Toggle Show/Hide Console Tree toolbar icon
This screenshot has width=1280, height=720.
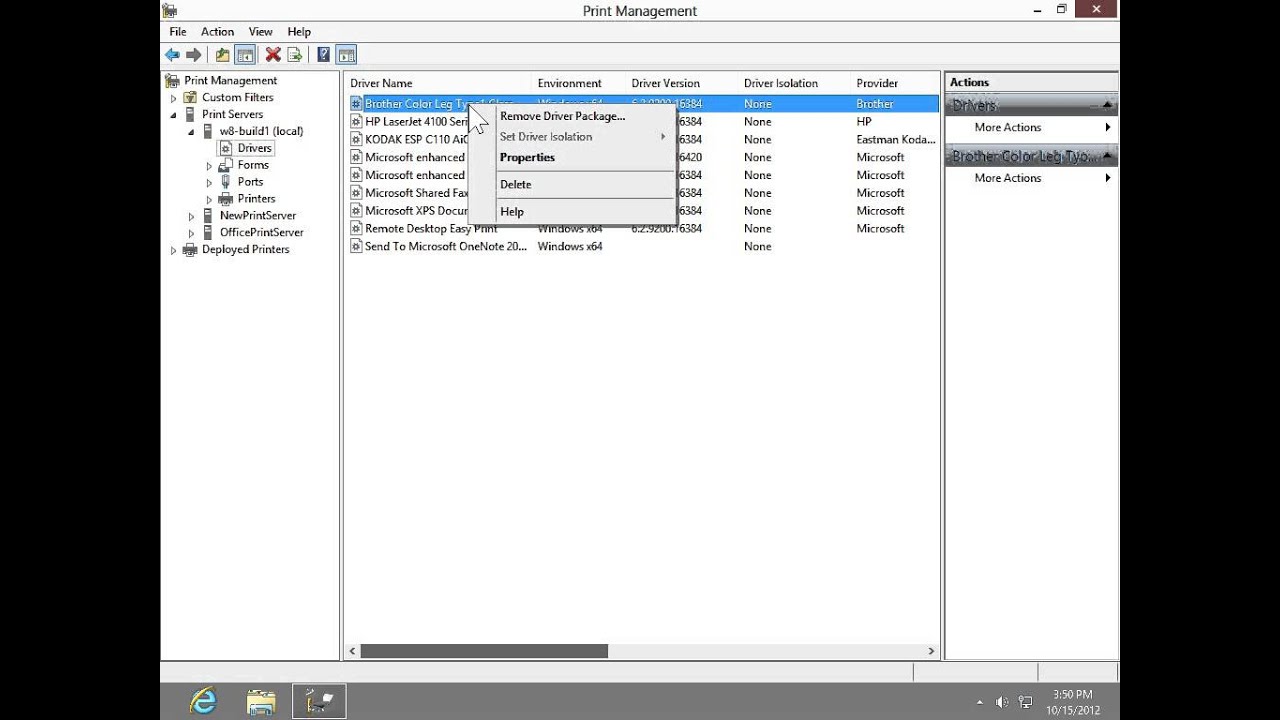point(245,55)
